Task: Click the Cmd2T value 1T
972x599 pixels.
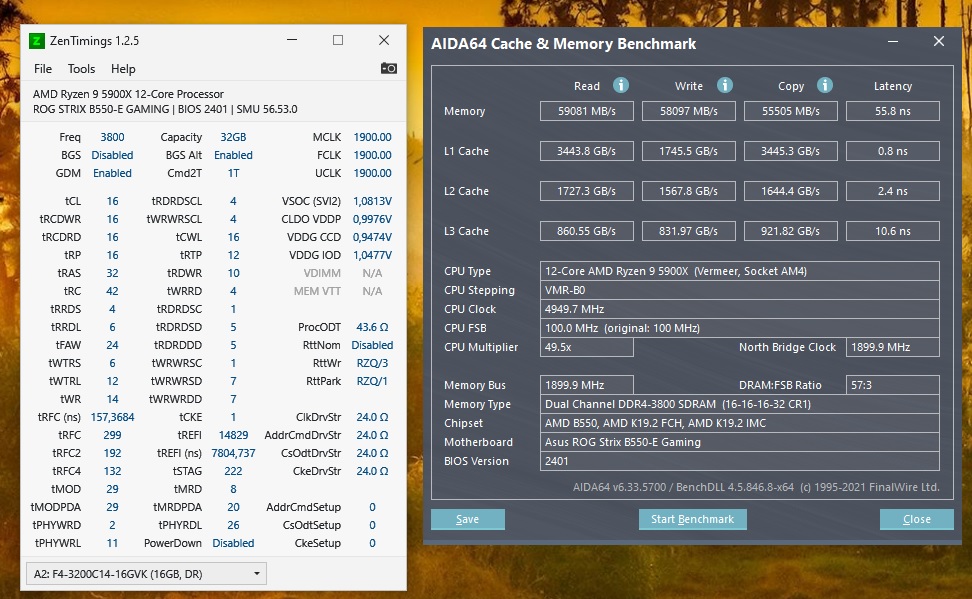Action: point(233,173)
